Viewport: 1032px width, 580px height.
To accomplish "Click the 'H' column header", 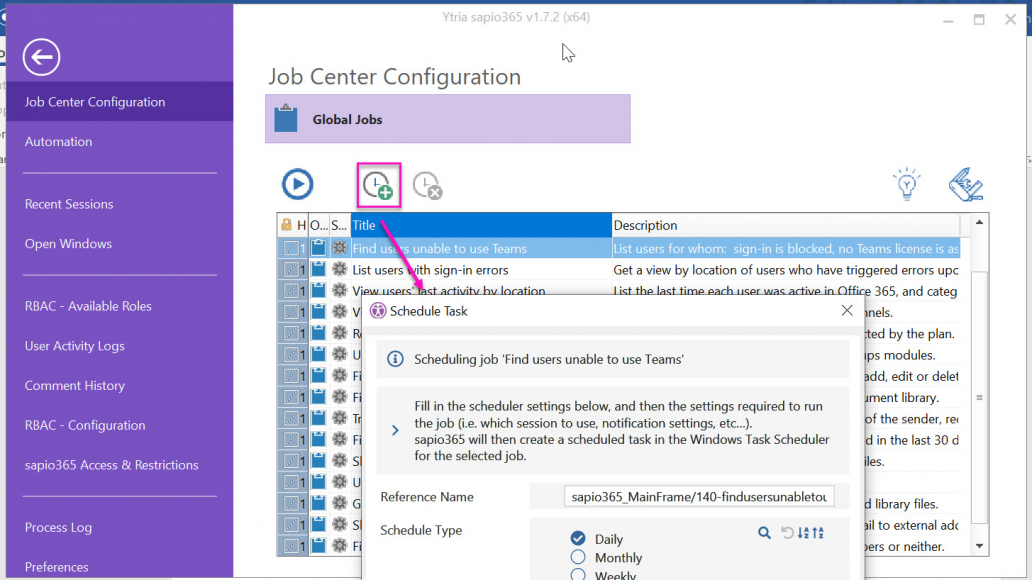I will tap(301, 225).
